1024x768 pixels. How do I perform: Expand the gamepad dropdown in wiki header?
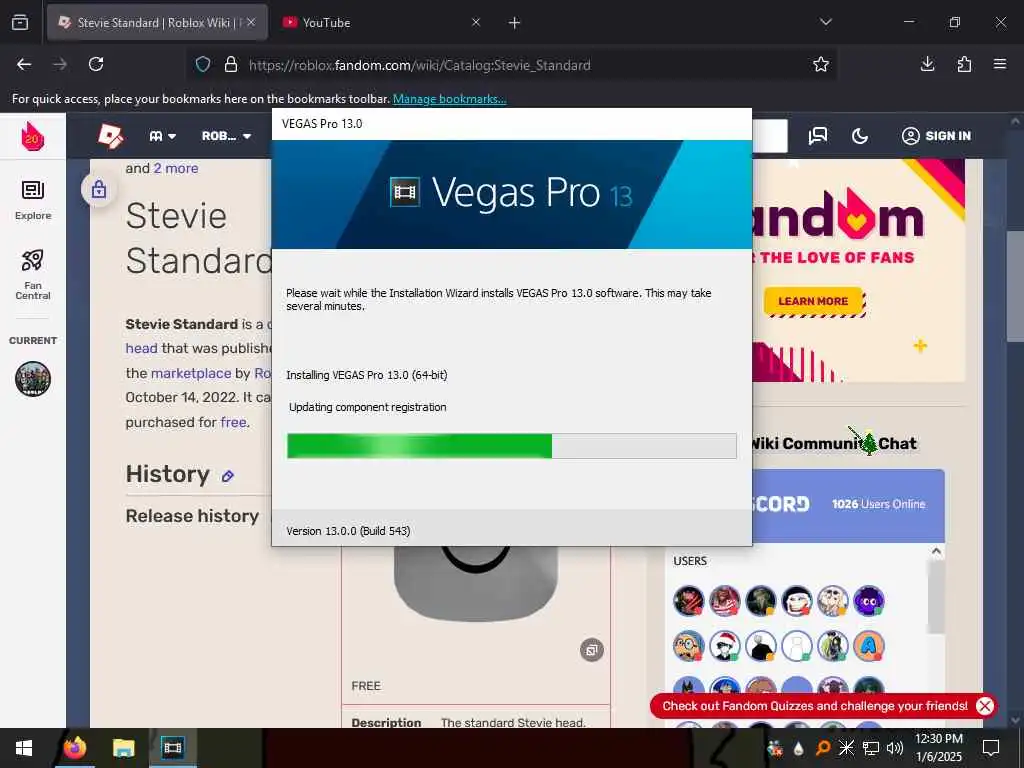163,136
